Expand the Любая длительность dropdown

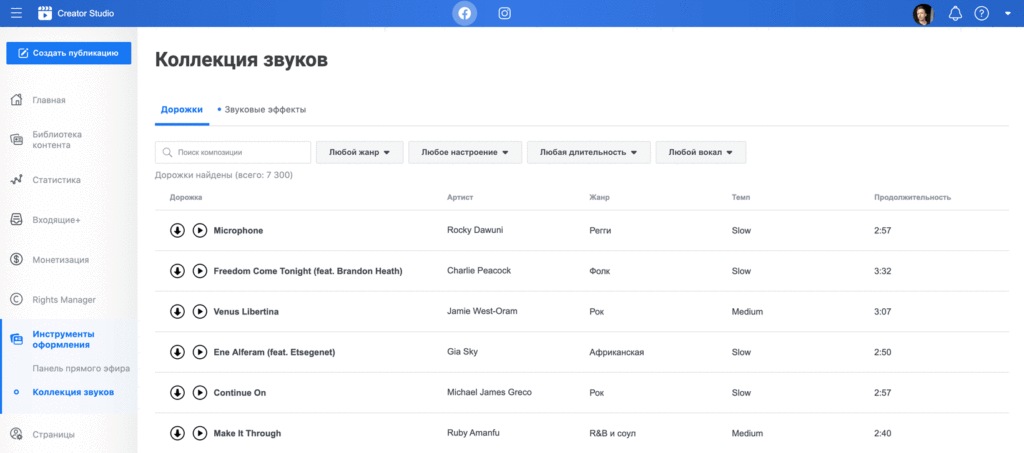click(x=588, y=152)
